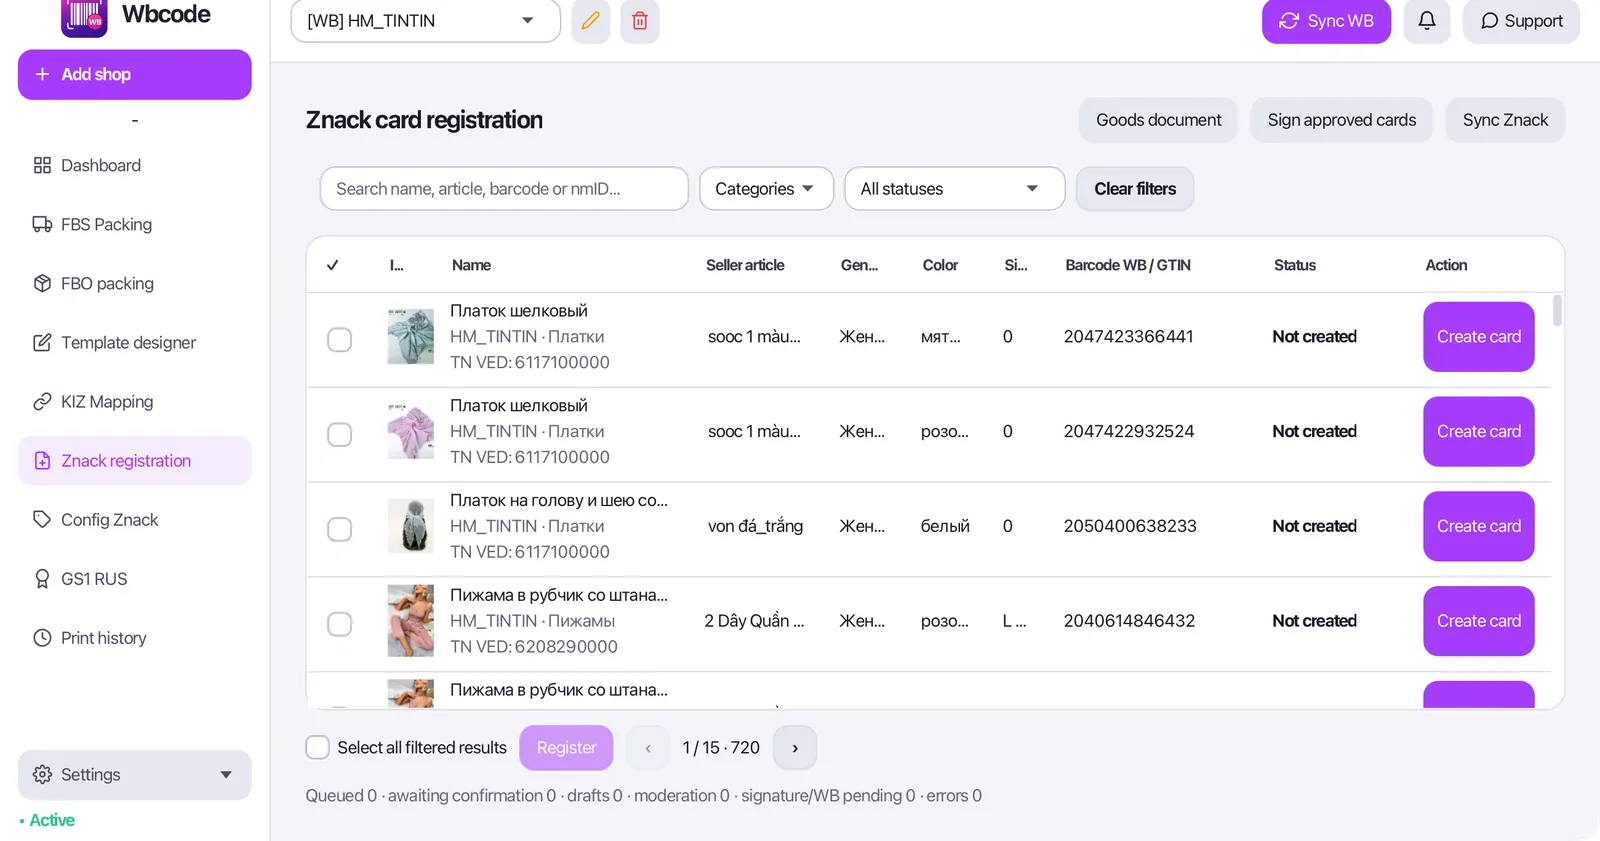Open the Template designer

[x=135, y=342]
